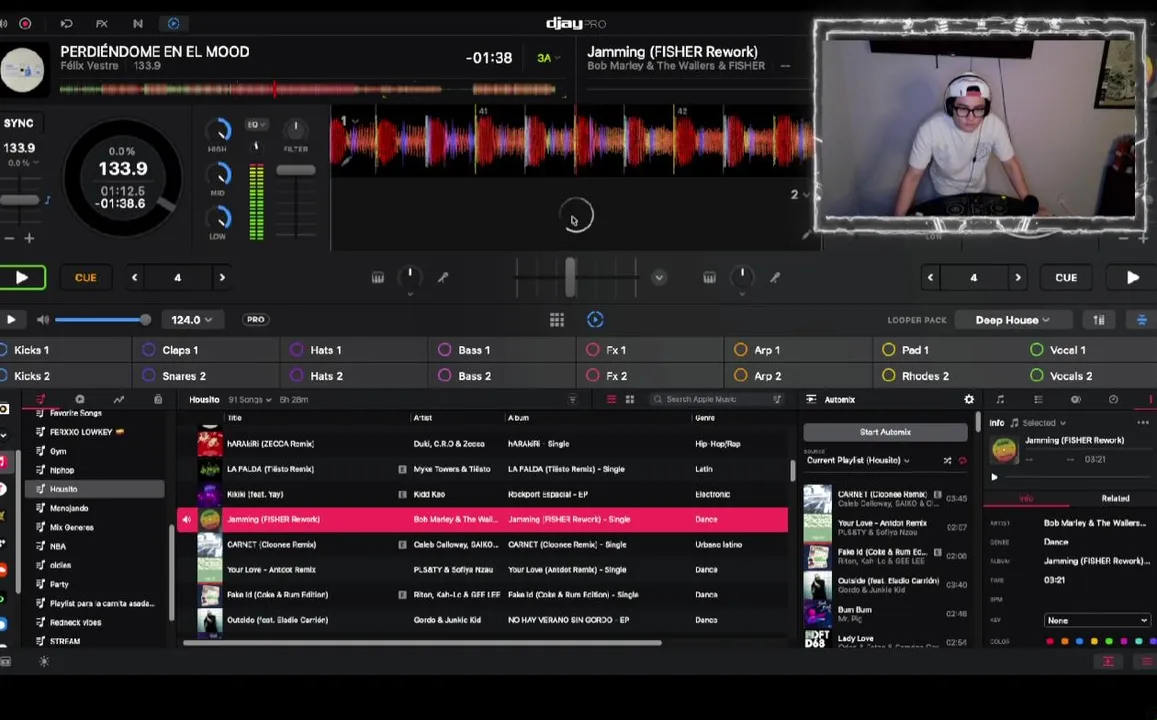Click deck 1 channel volume fader
Image resolution: width=1157 pixels, height=720 pixels.
point(296,170)
